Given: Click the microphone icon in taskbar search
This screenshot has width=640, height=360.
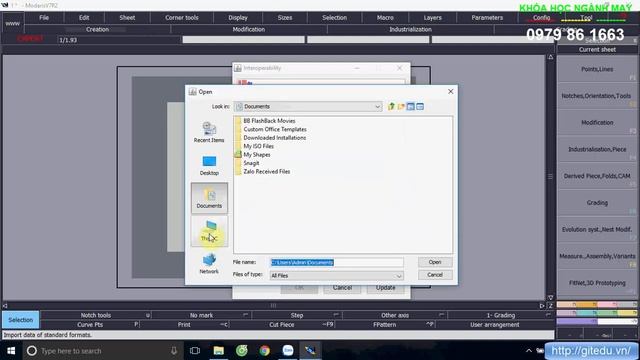Looking at the screenshot, I should coord(174,351).
